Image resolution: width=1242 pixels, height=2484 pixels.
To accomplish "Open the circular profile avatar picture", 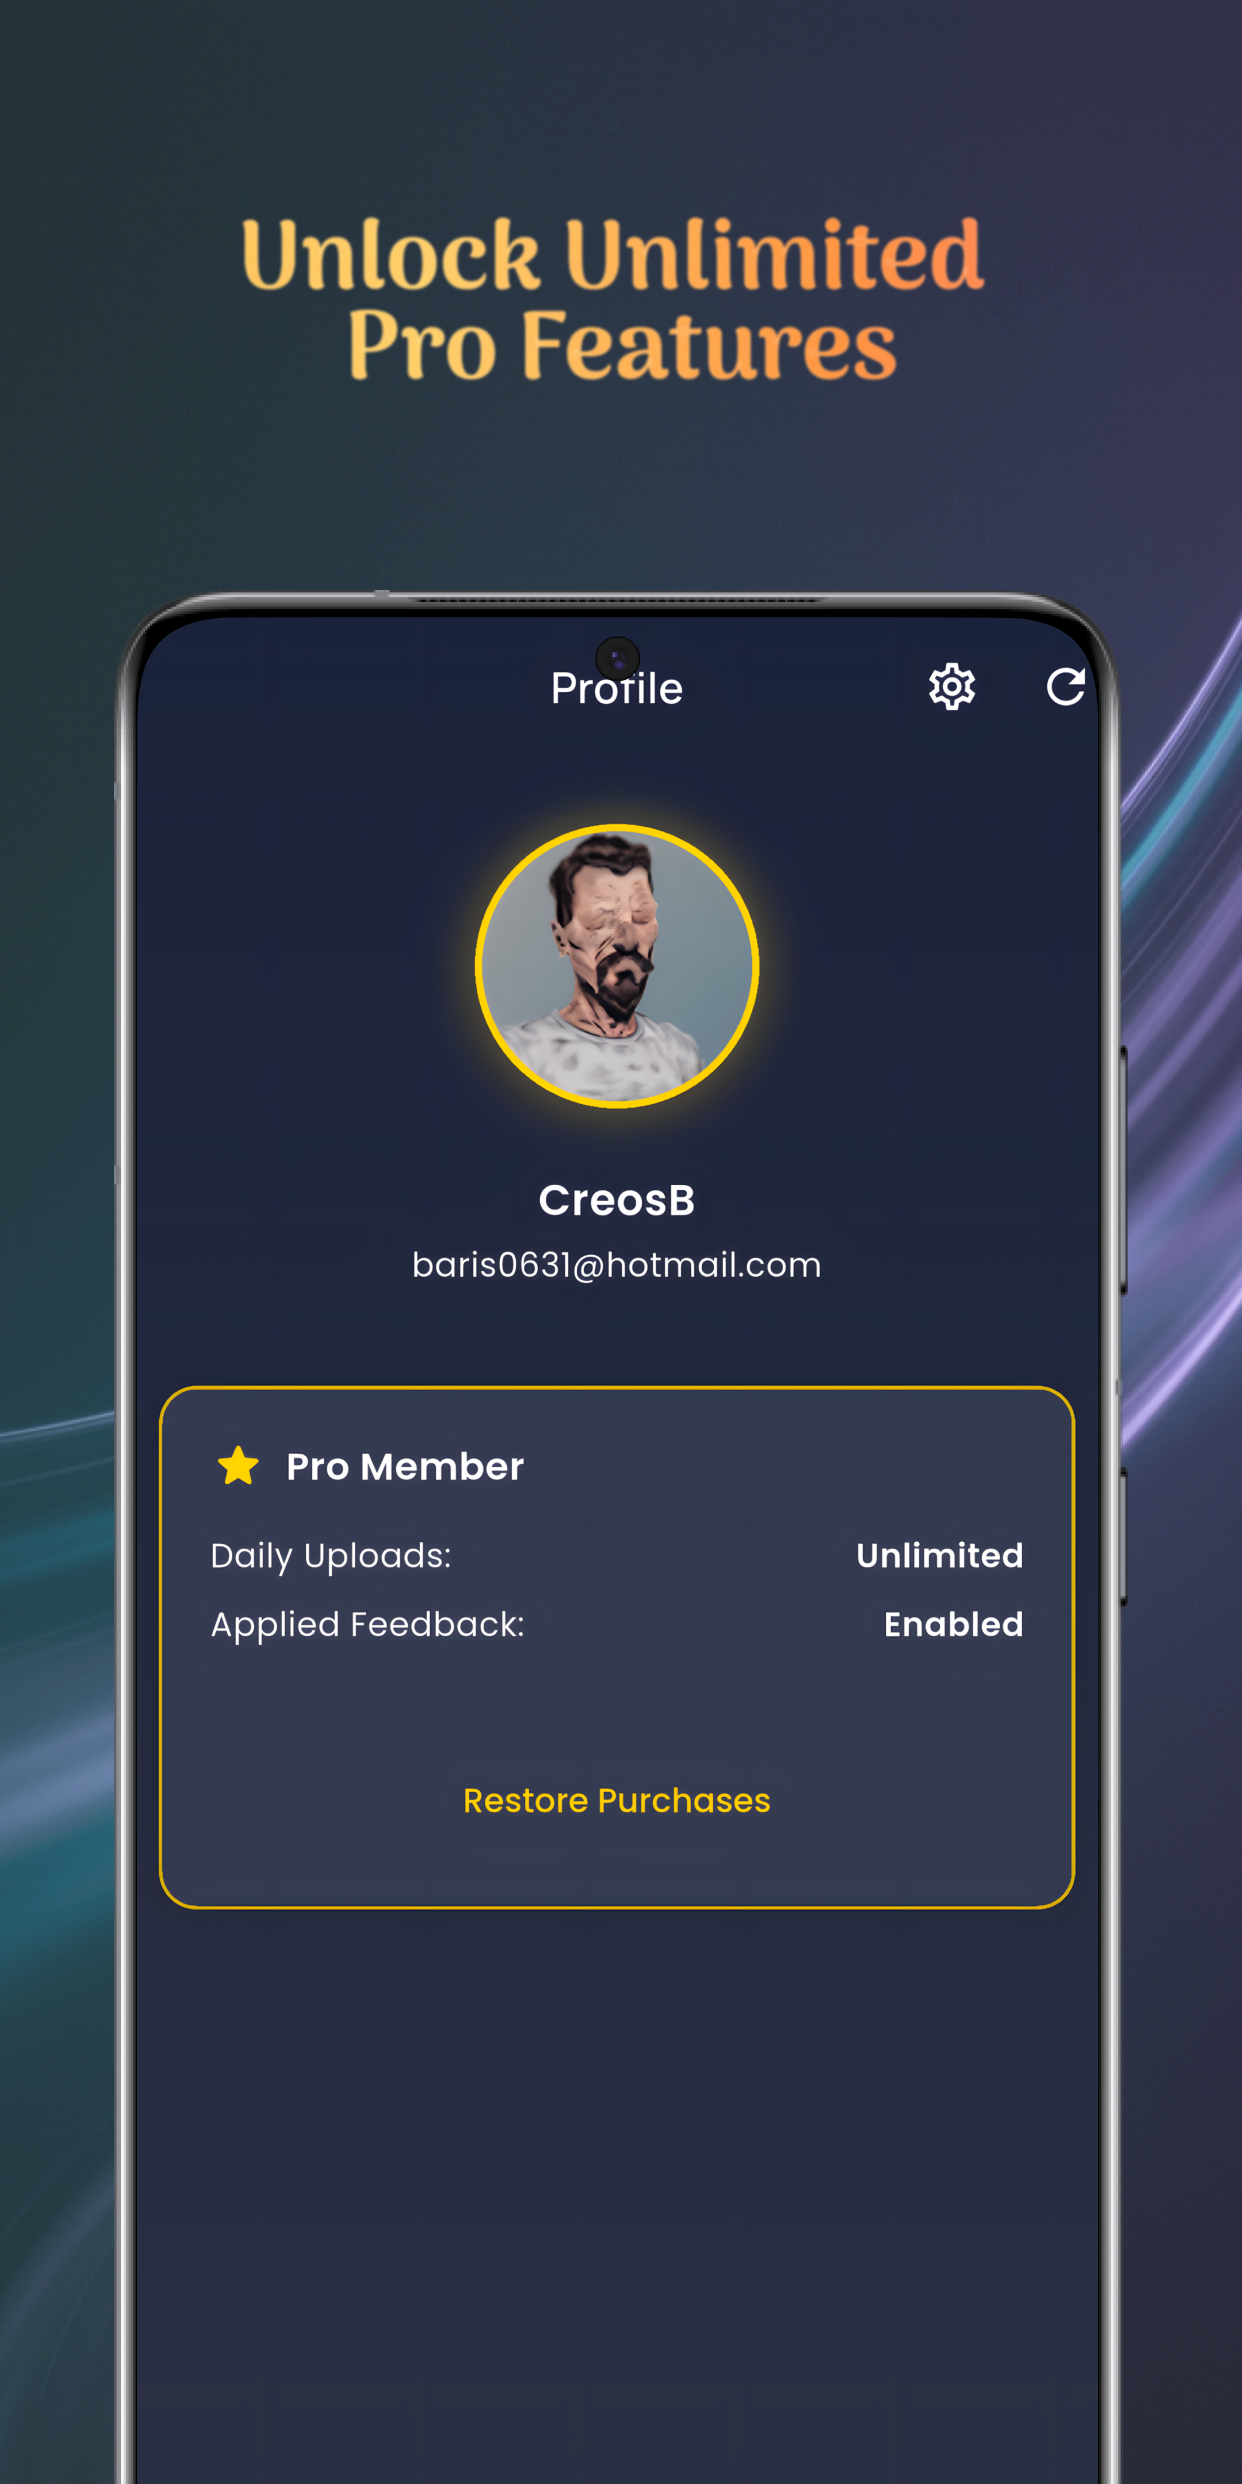I will click(x=617, y=966).
